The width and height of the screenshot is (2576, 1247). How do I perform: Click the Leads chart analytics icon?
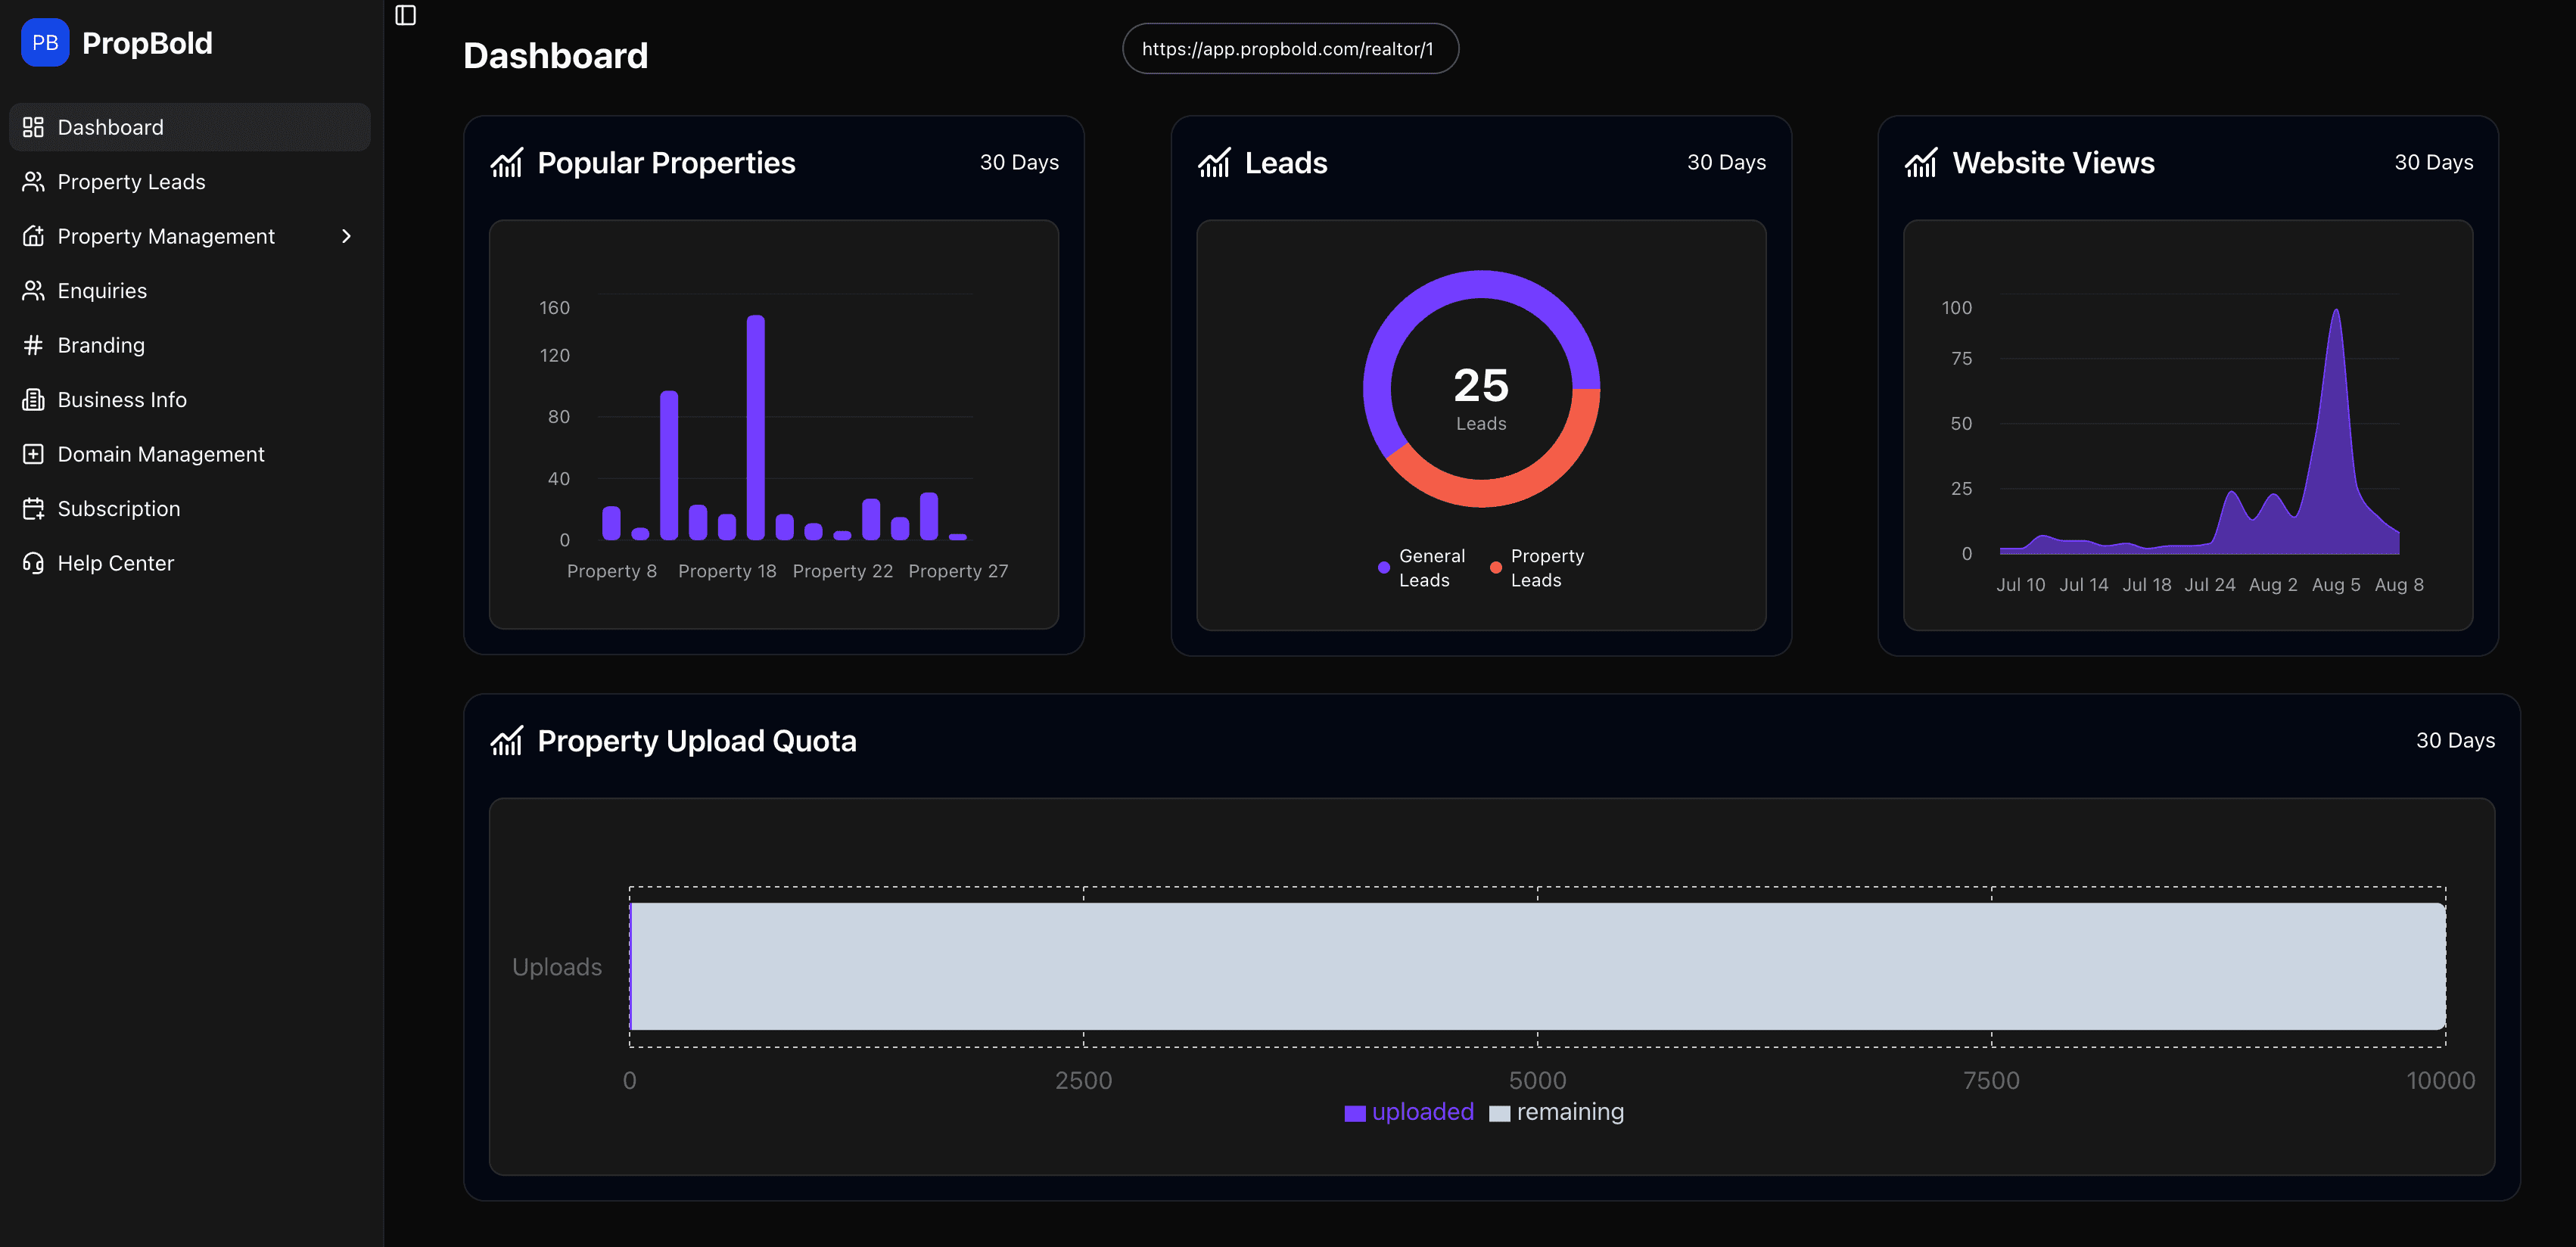click(1213, 163)
